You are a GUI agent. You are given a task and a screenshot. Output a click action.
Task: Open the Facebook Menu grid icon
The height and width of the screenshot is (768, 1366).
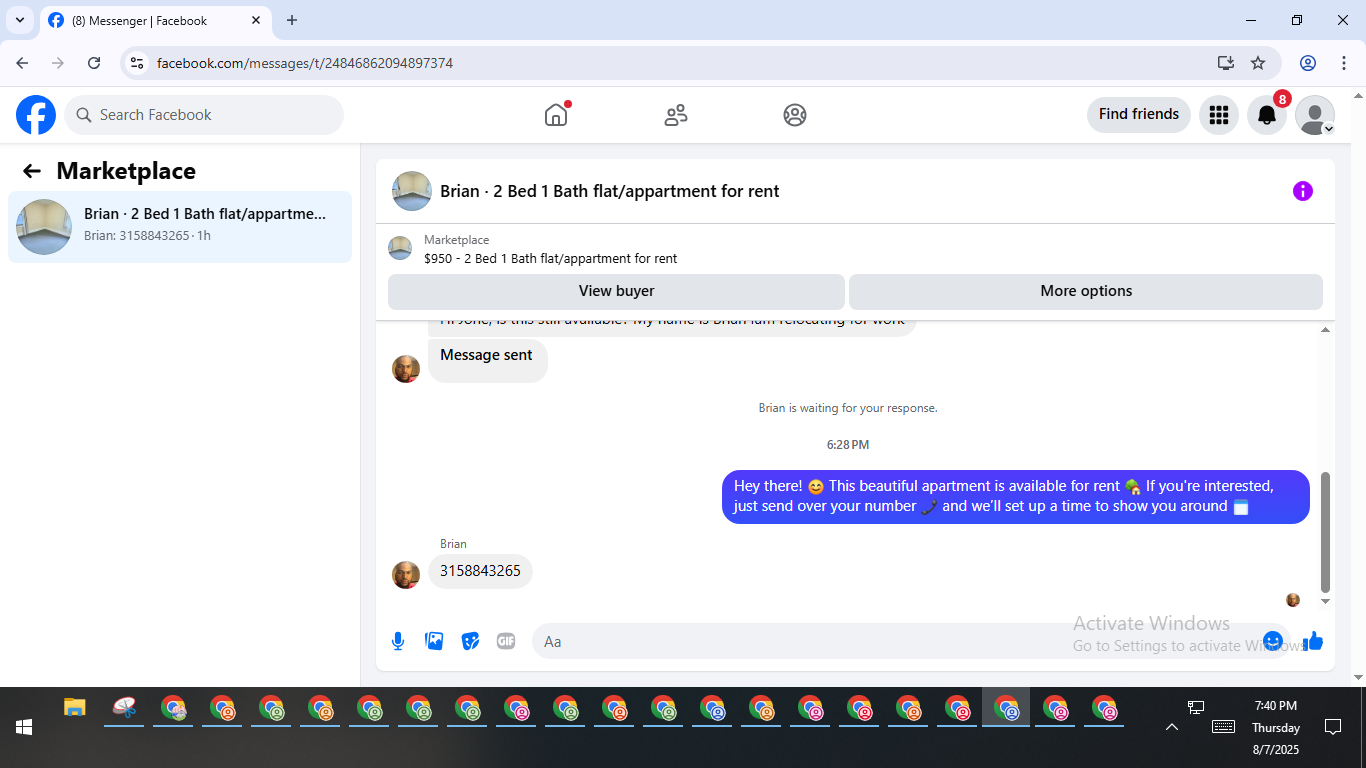pos(1218,115)
